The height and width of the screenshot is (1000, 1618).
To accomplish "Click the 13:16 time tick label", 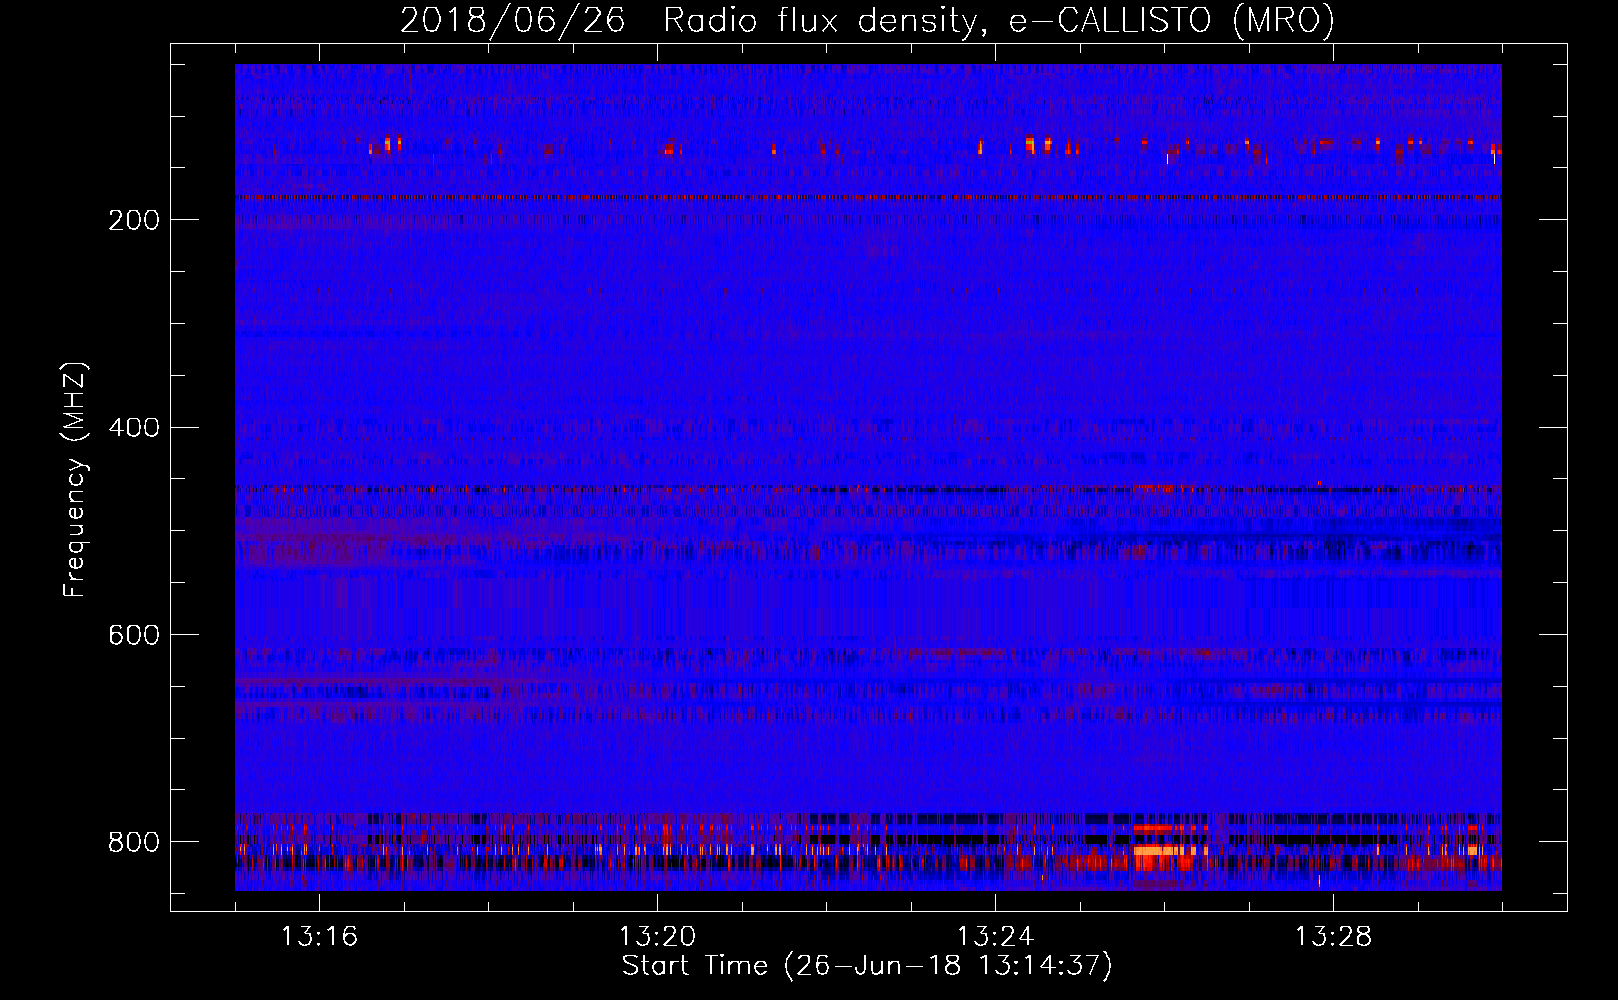I will (x=319, y=937).
